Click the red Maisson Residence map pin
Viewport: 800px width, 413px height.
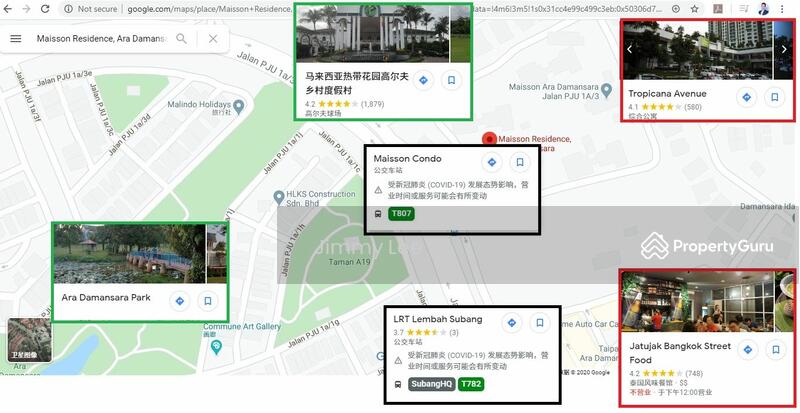click(x=489, y=139)
